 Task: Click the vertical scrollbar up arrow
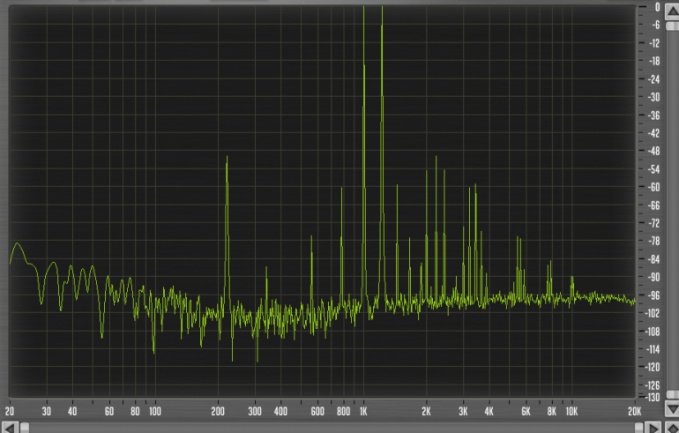[x=671, y=9]
